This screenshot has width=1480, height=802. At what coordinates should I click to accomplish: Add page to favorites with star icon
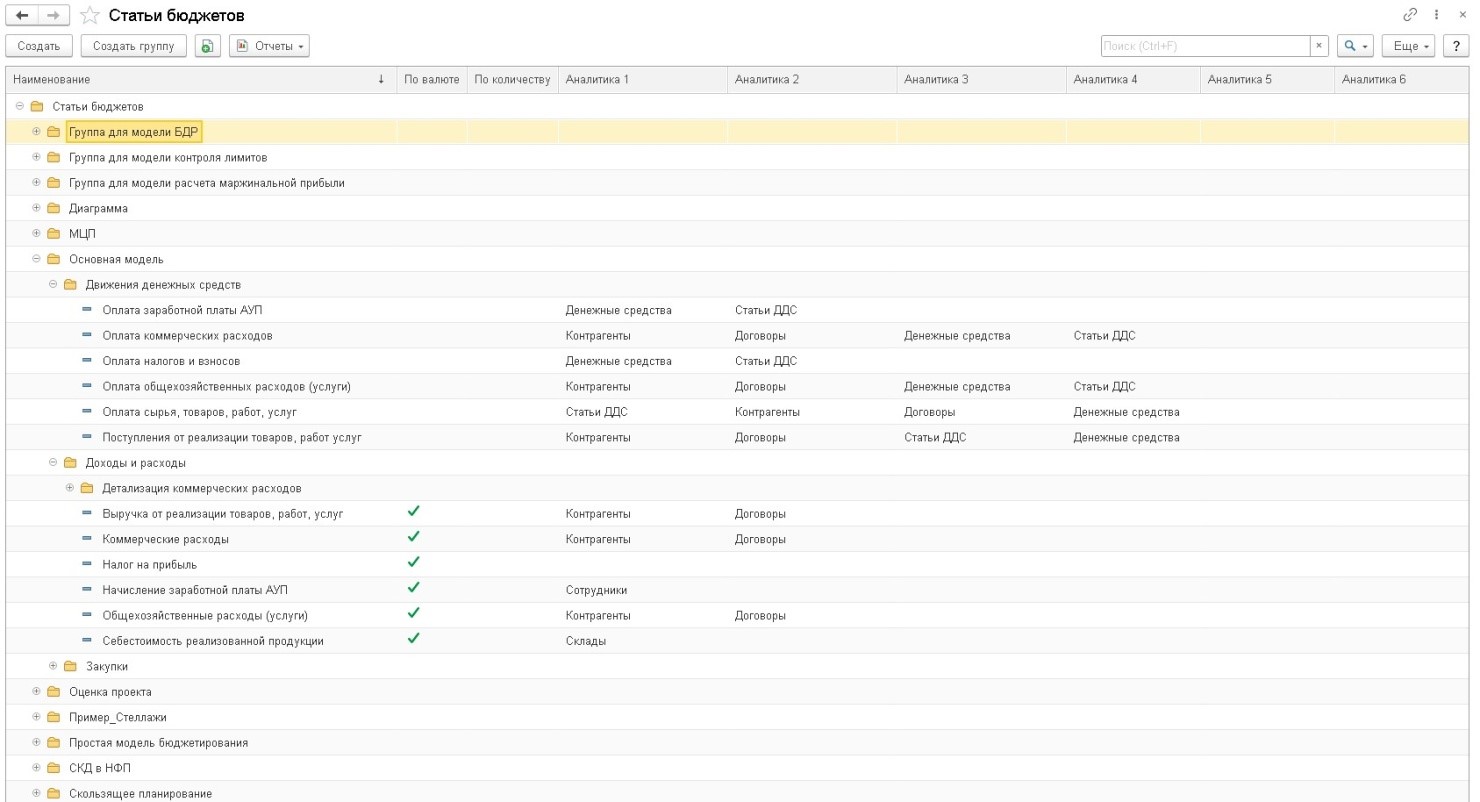click(88, 16)
